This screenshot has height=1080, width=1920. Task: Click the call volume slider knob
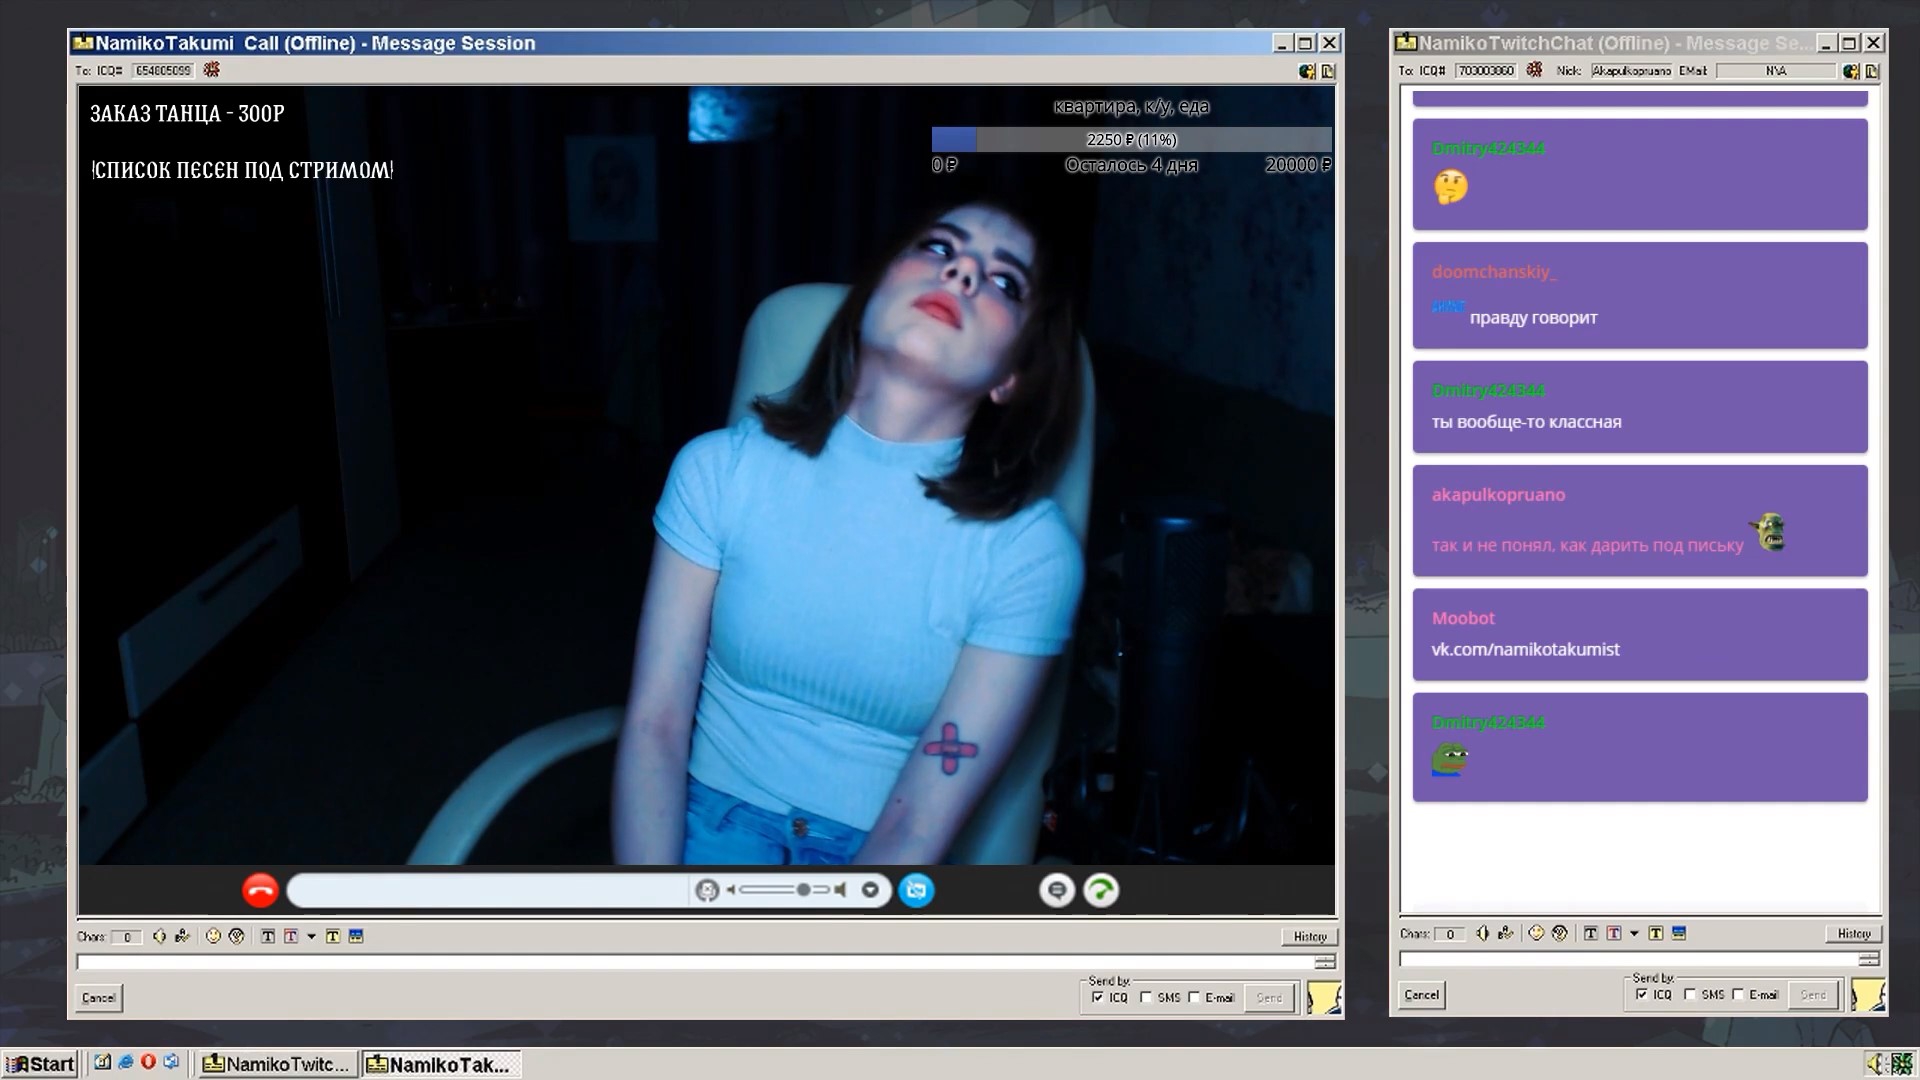tap(803, 890)
